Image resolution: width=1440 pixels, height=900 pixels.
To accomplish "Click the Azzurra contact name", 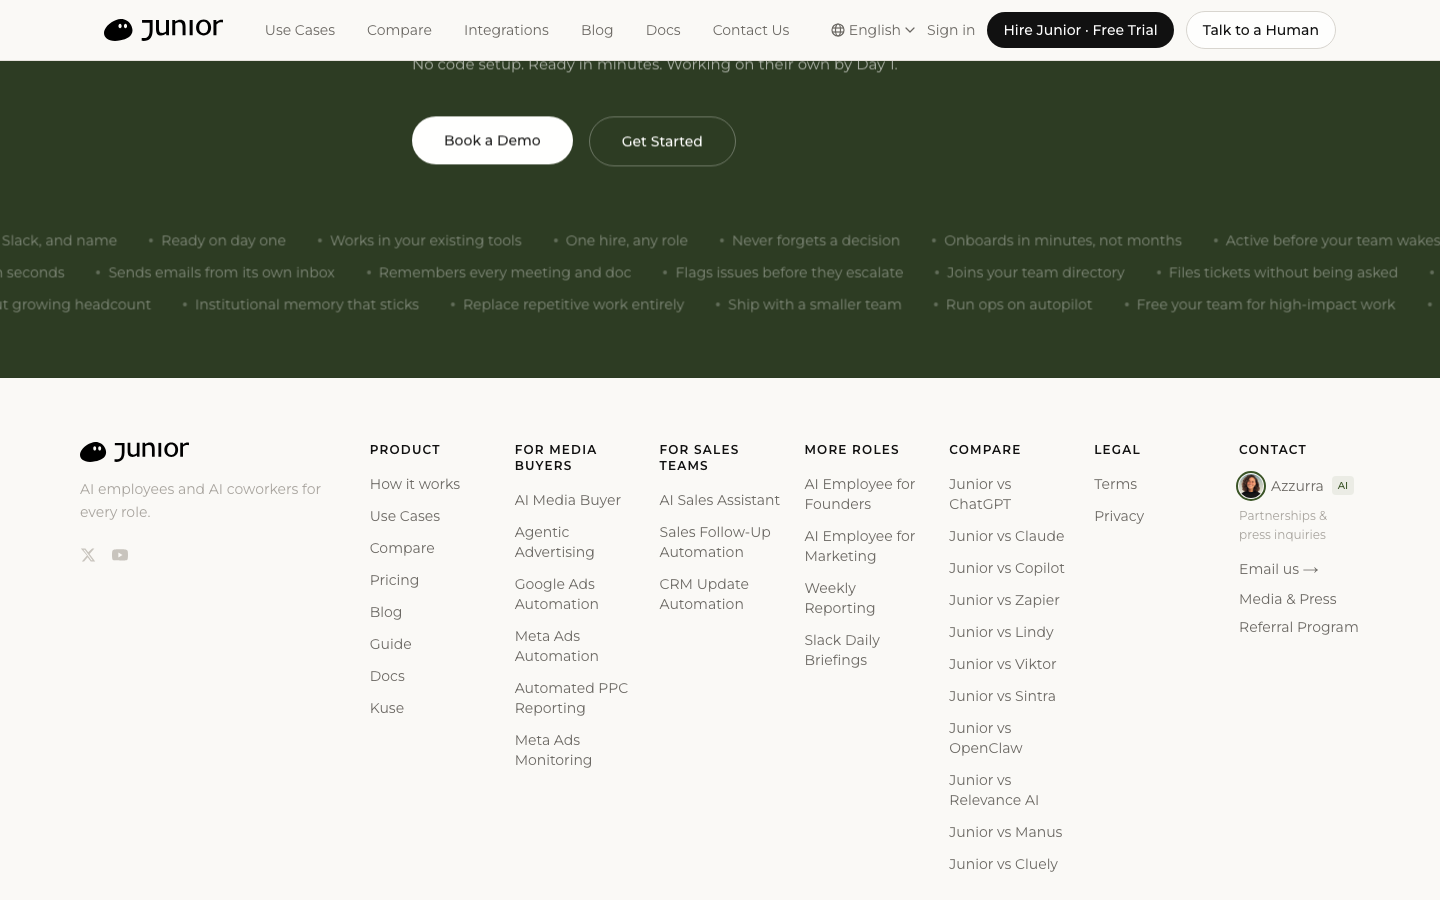I will coord(1297,486).
